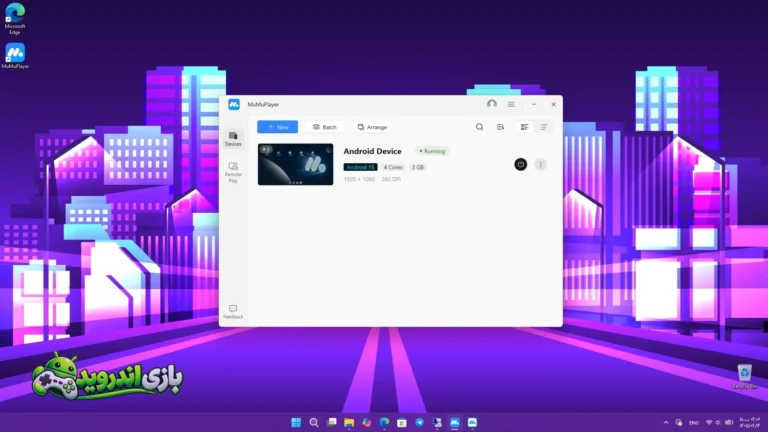Open Feedback in the sidebar
The height and width of the screenshot is (432, 768).
[233, 312]
